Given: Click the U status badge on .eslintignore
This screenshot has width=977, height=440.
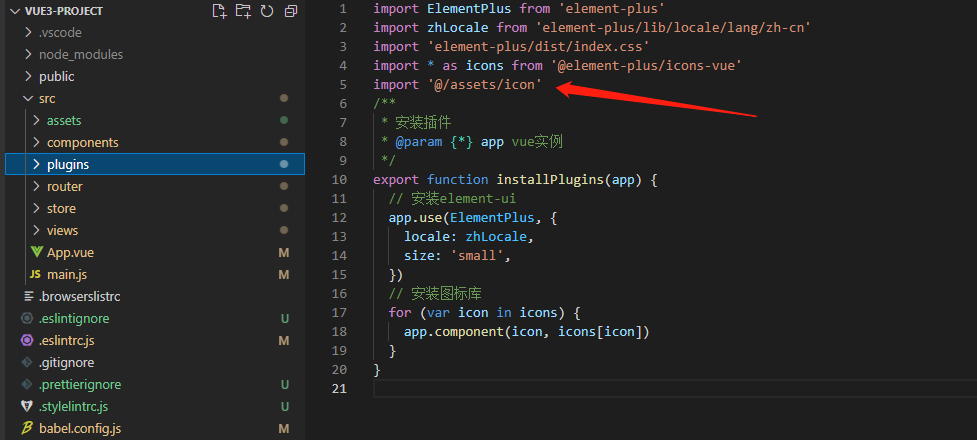Looking at the screenshot, I should pos(285,318).
